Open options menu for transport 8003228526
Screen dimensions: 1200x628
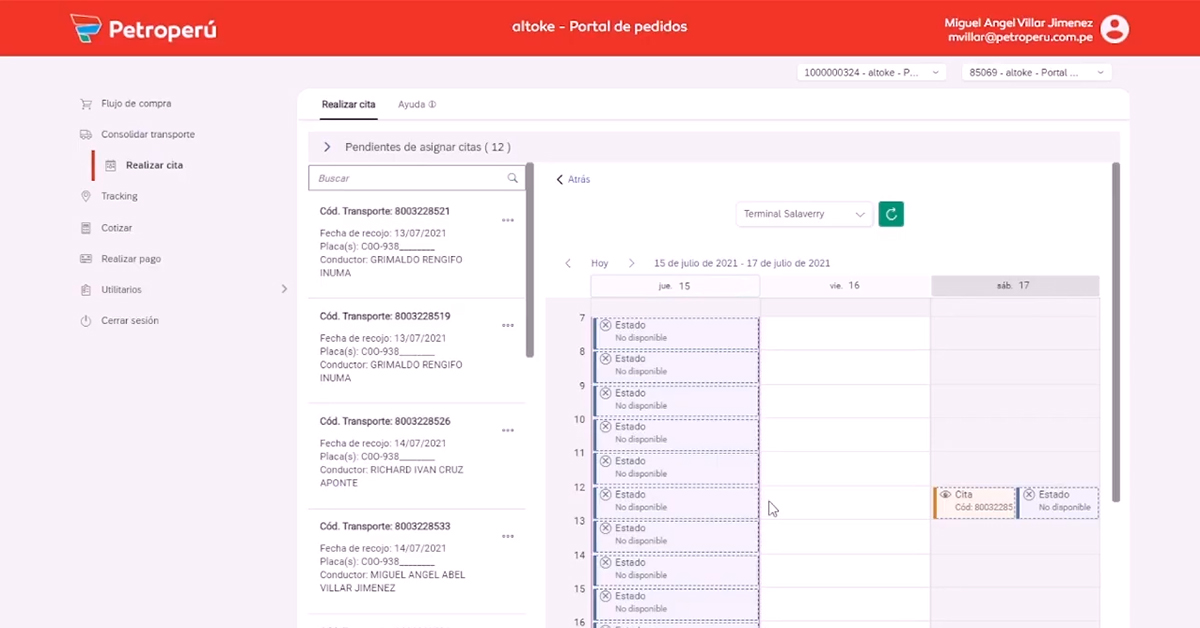(508, 430)
